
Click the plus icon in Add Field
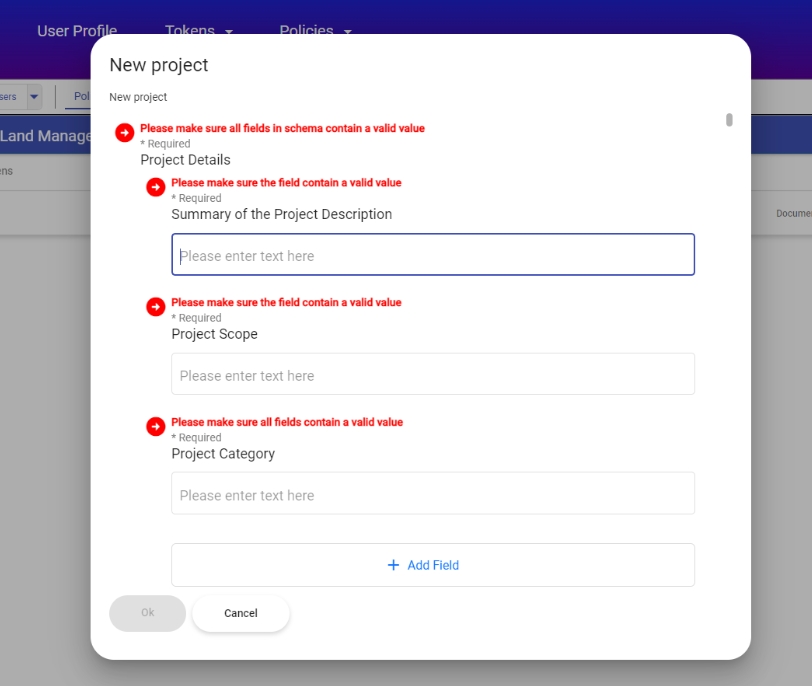(x=393, y=565)
